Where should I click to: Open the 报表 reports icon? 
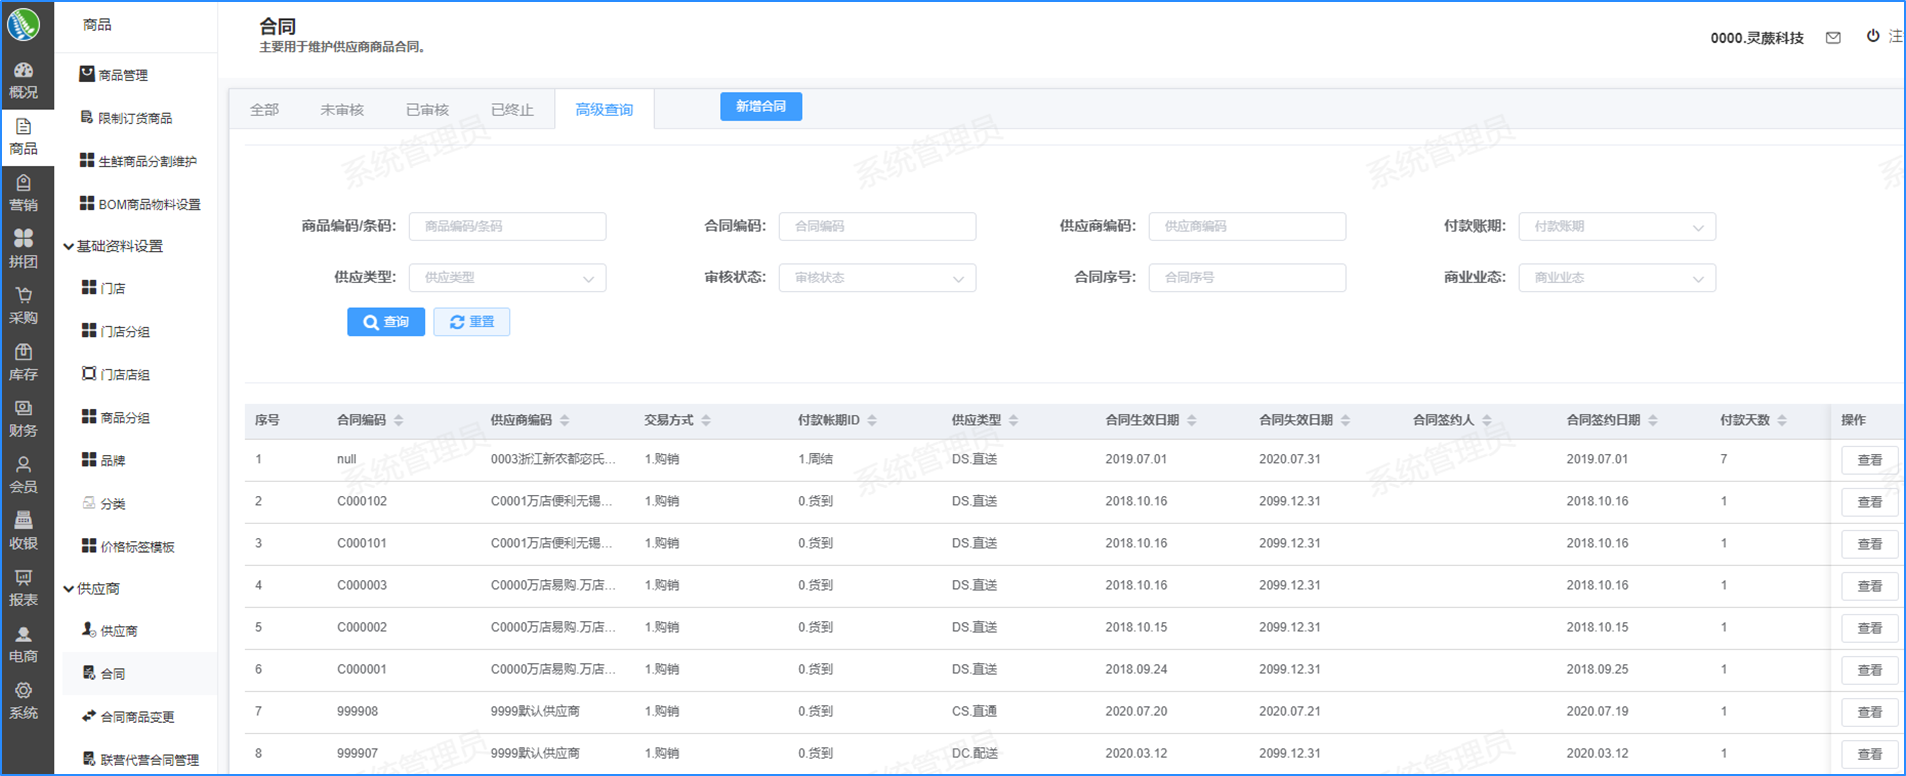(x=23, y=588)
